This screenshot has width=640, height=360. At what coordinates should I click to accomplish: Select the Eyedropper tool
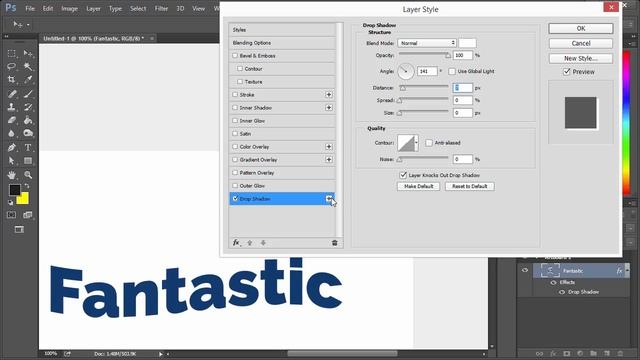tap(28, 80)
